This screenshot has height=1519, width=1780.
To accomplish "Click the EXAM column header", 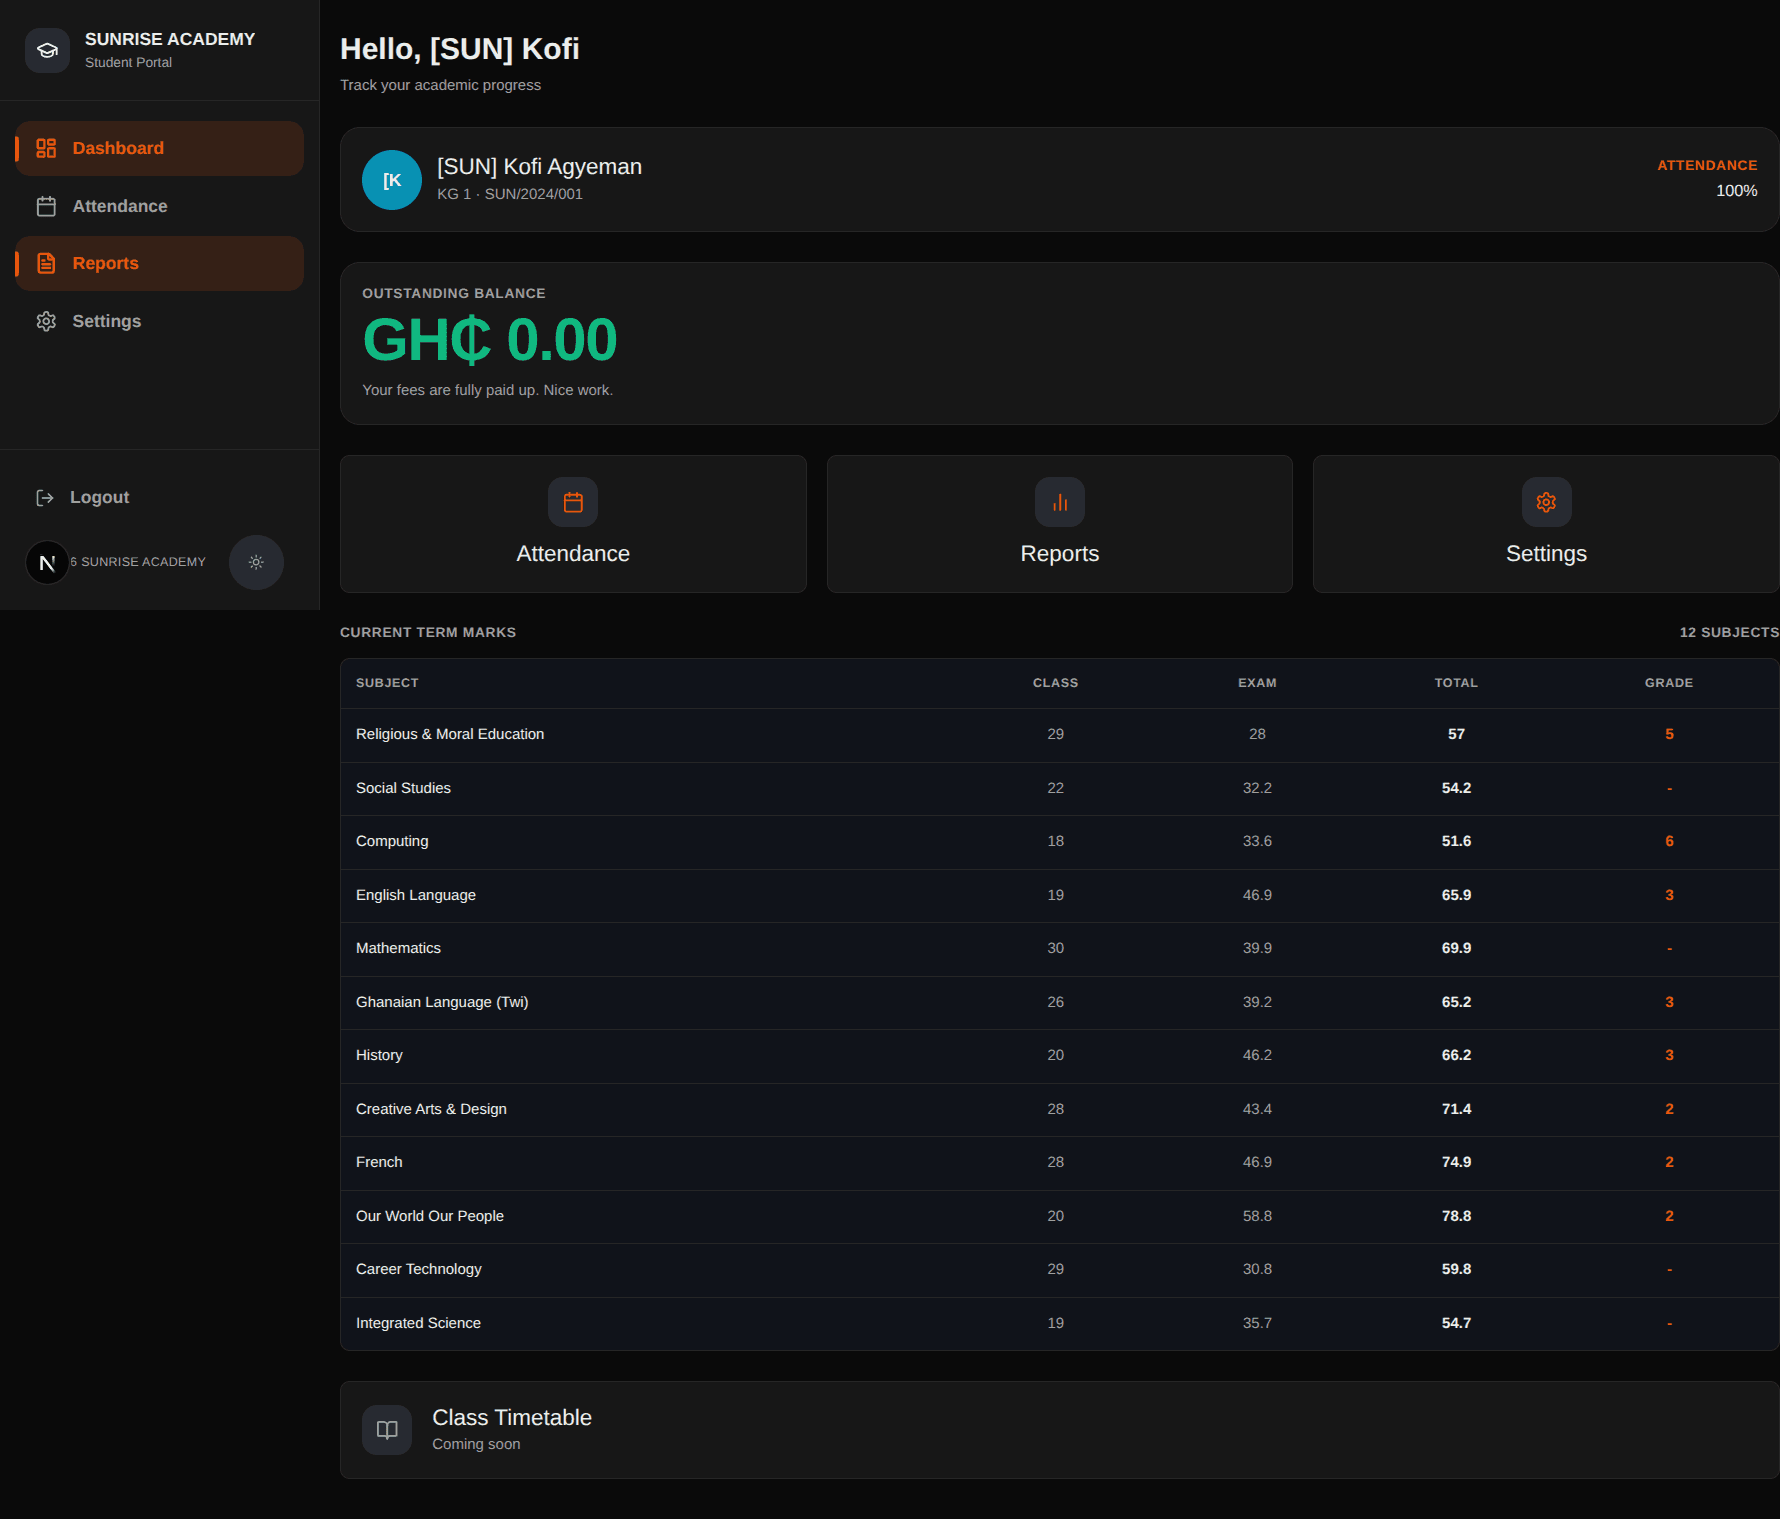I will [x=1257, y=683].
